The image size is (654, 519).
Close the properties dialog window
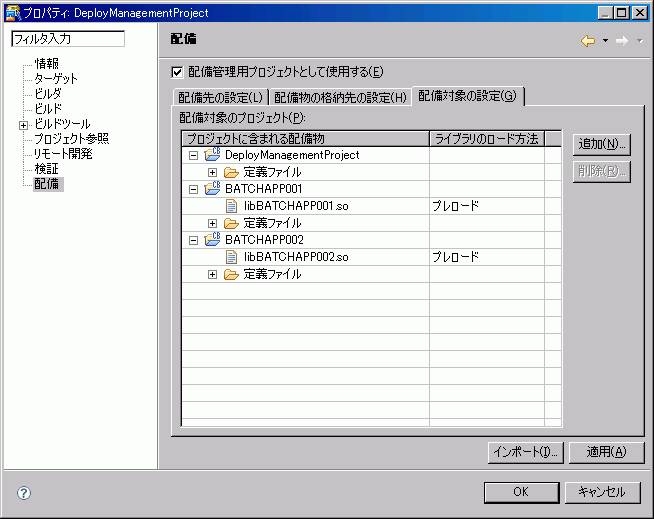(x=640, y=13)
